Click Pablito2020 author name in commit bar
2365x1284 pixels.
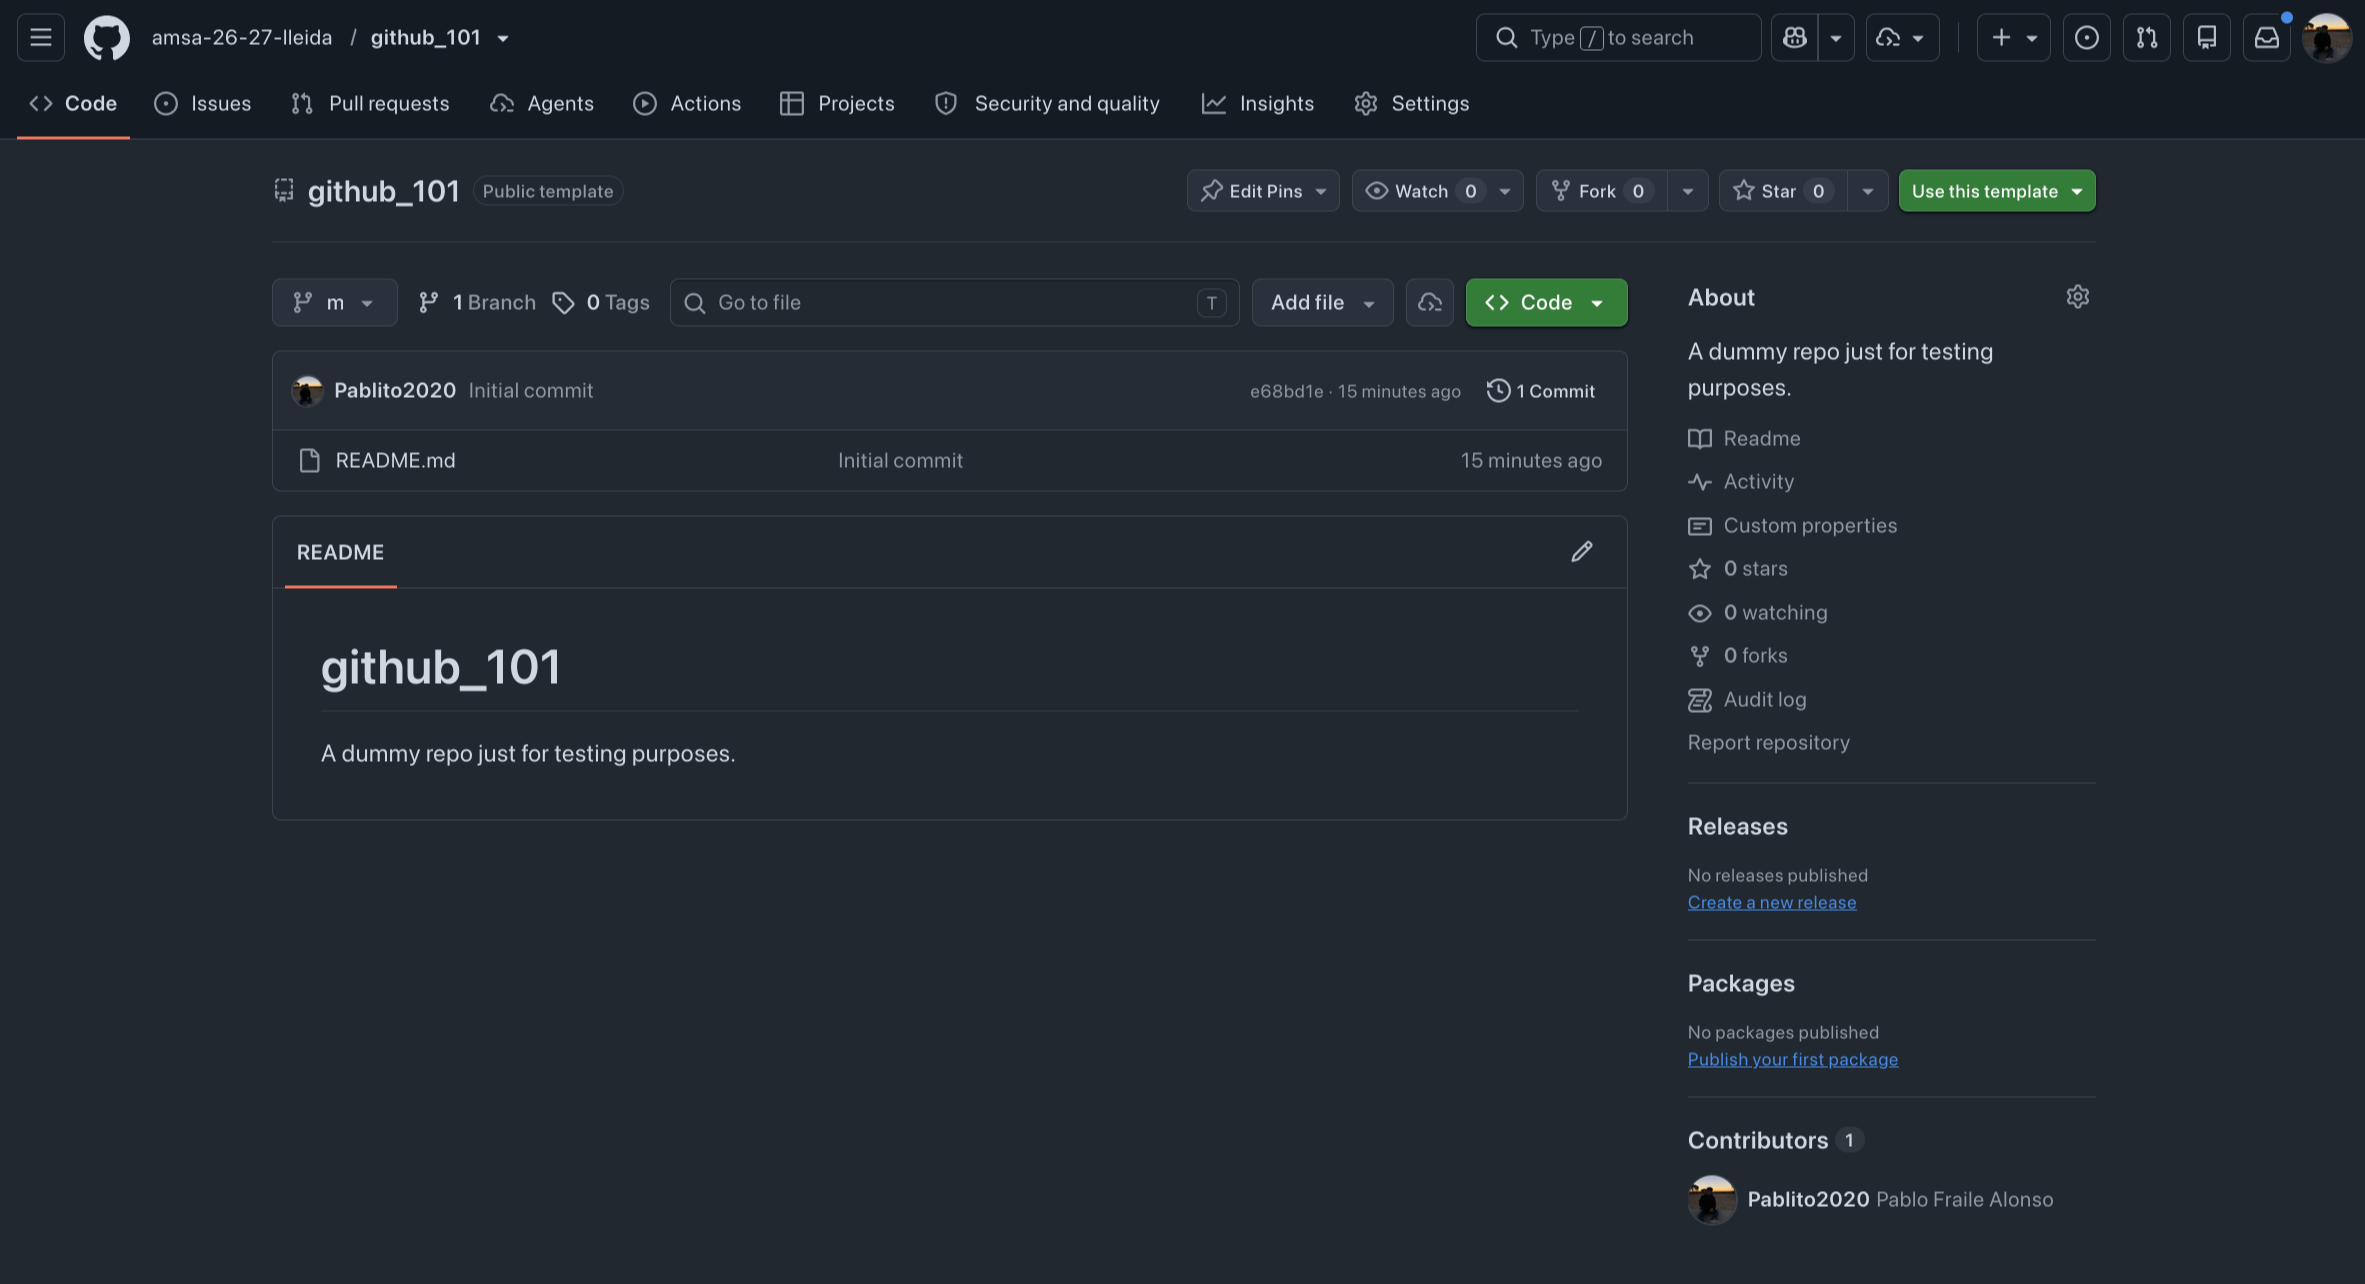click(x=395, y=391)
